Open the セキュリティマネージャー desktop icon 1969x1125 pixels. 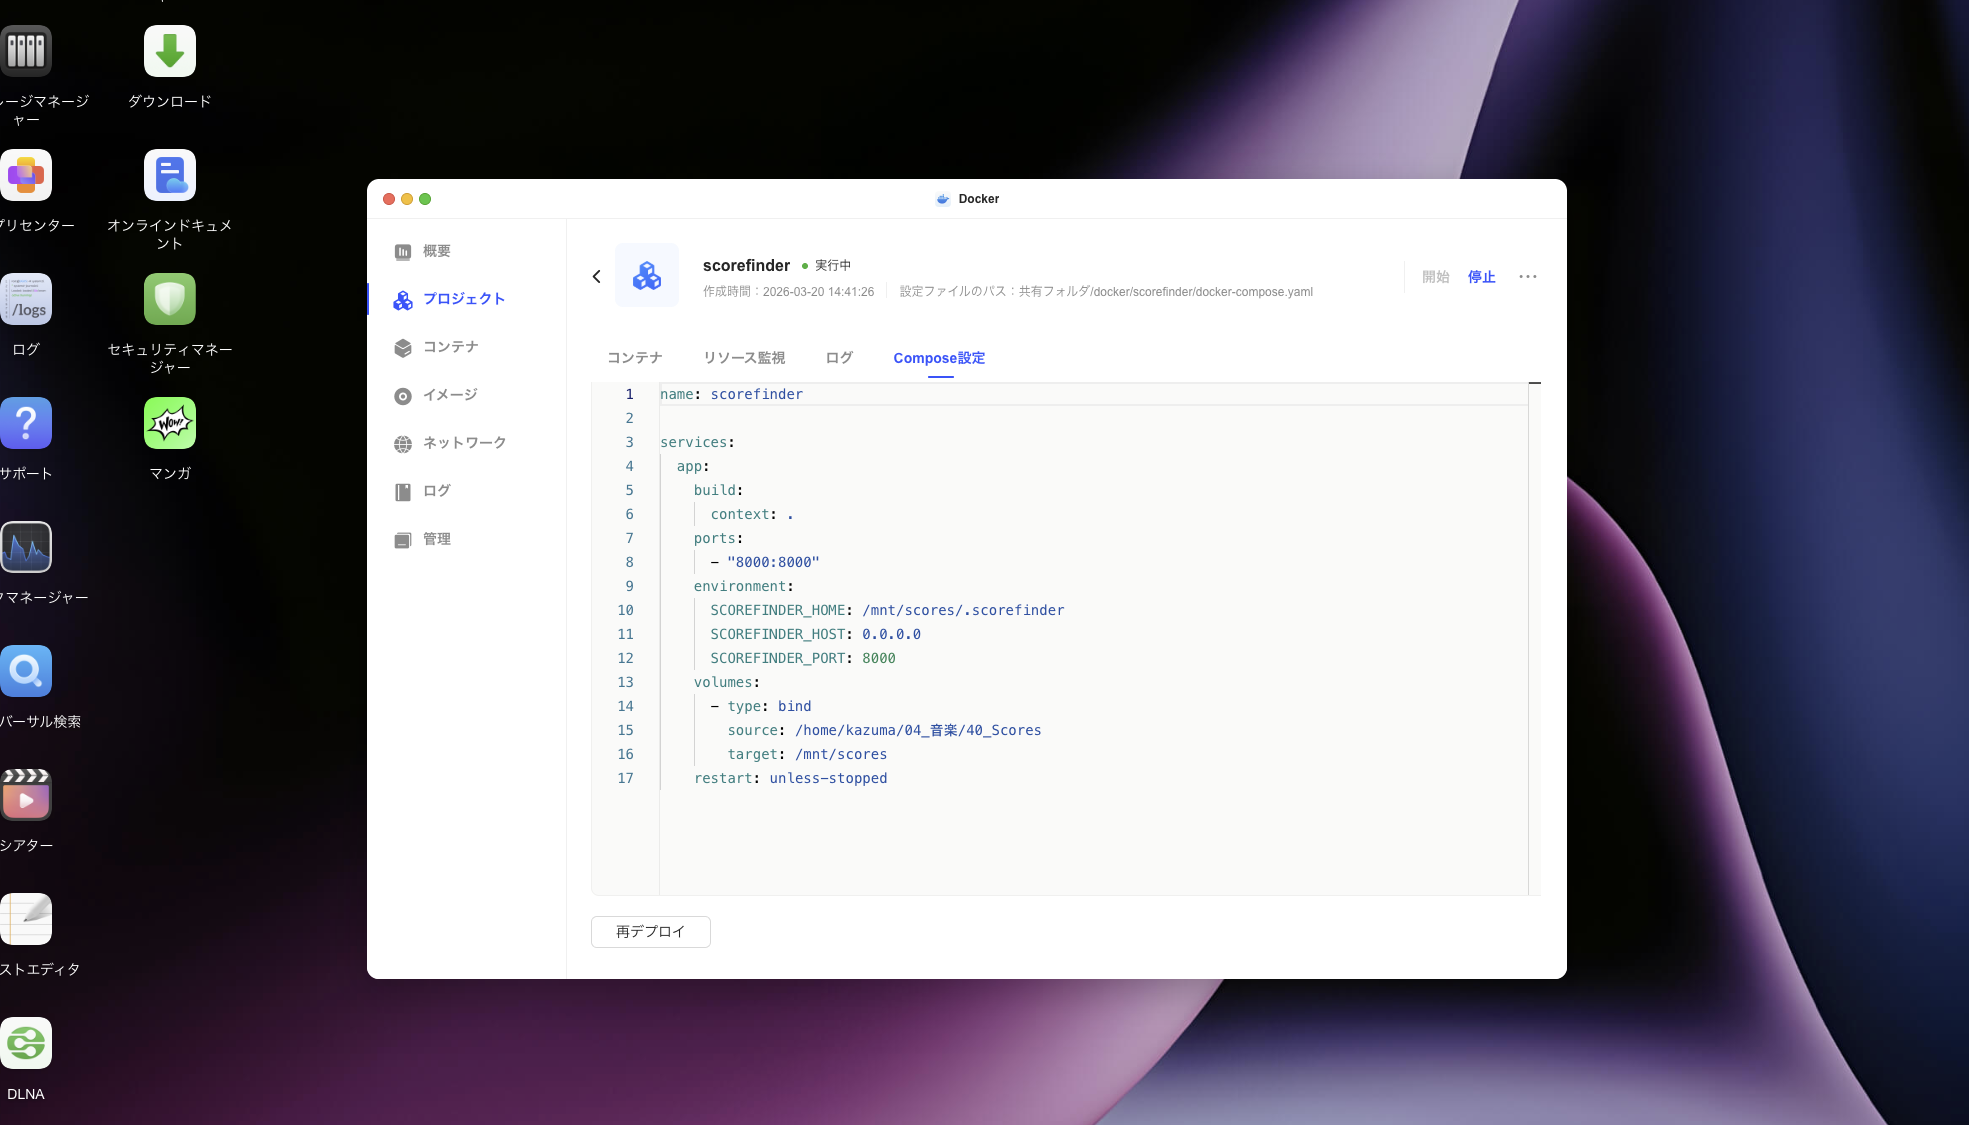(170, 300)
